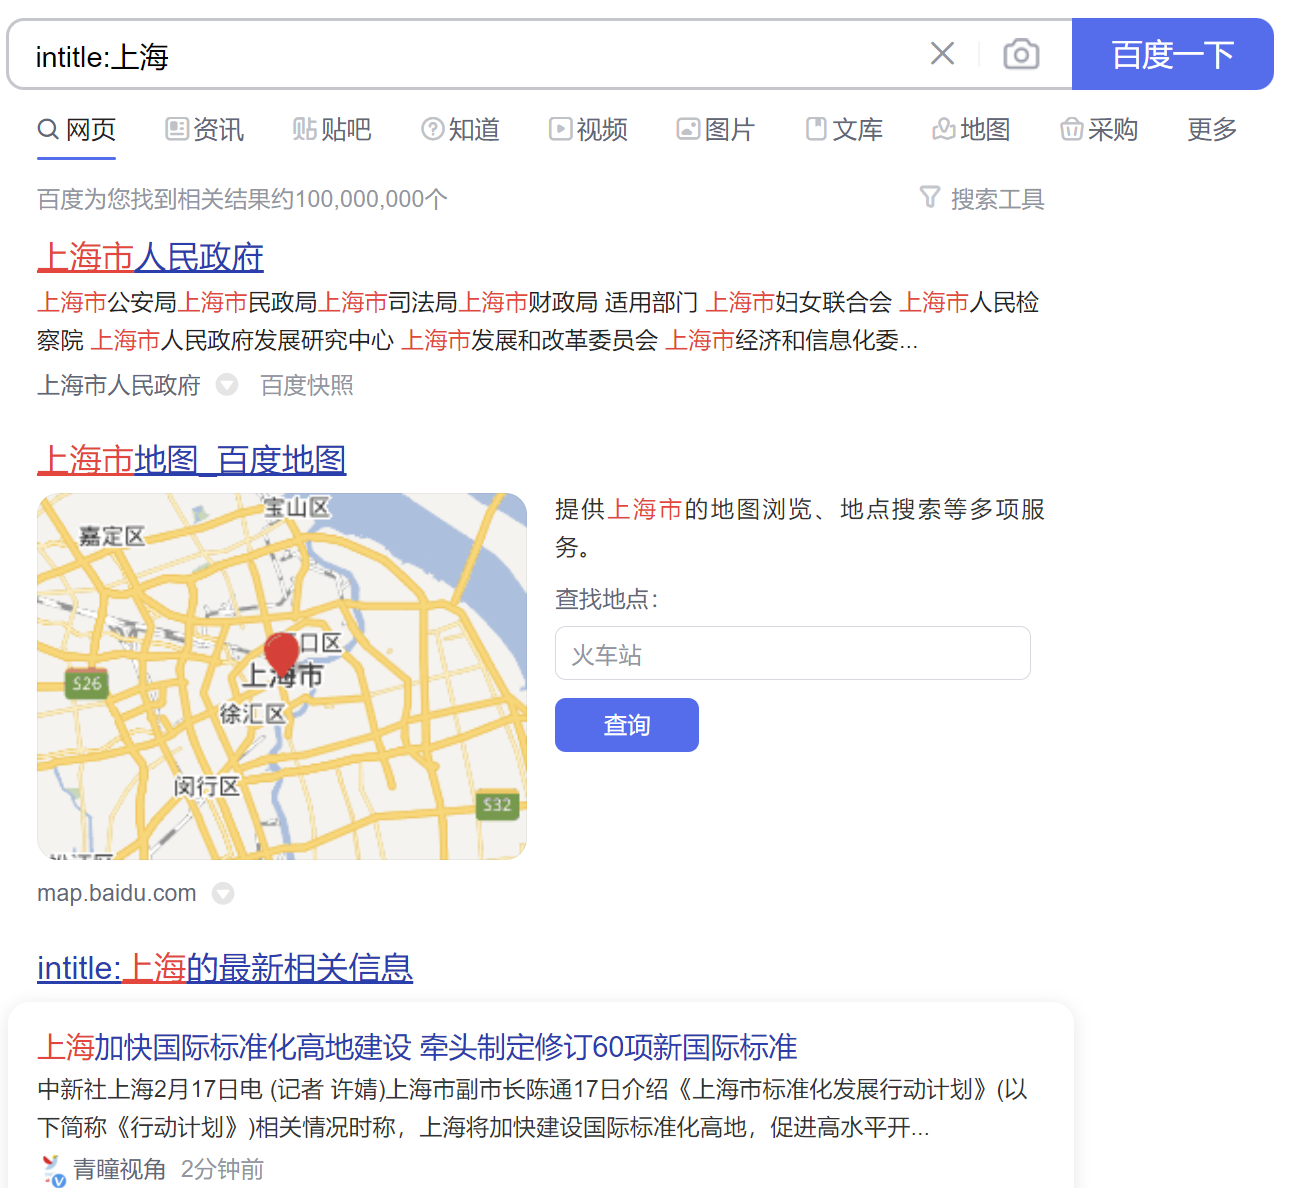
Task: Open the 图片 tab
Action: click(716, 129)
